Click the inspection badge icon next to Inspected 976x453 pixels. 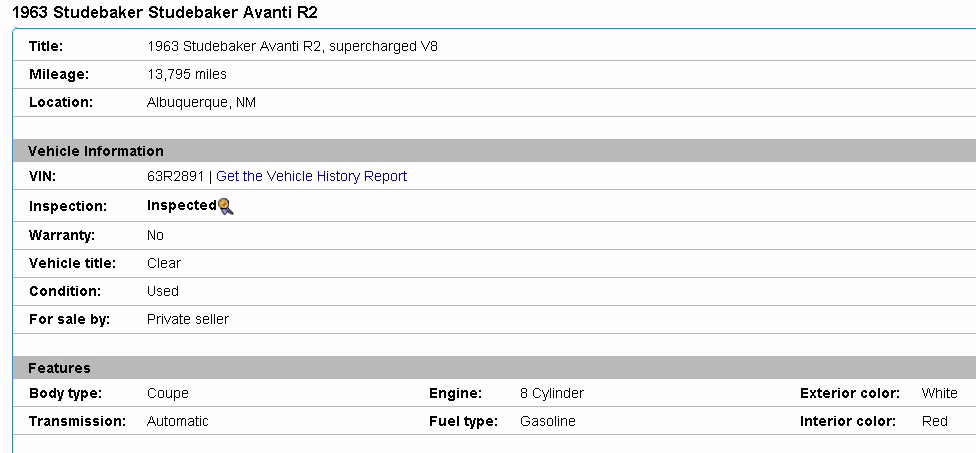(226, 206)
